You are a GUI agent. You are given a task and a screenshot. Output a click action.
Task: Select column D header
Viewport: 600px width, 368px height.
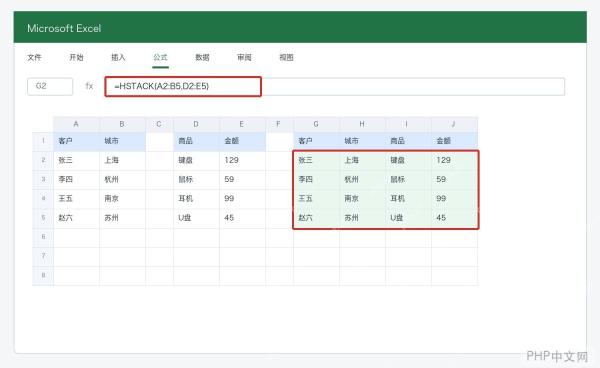coord(196,124)
